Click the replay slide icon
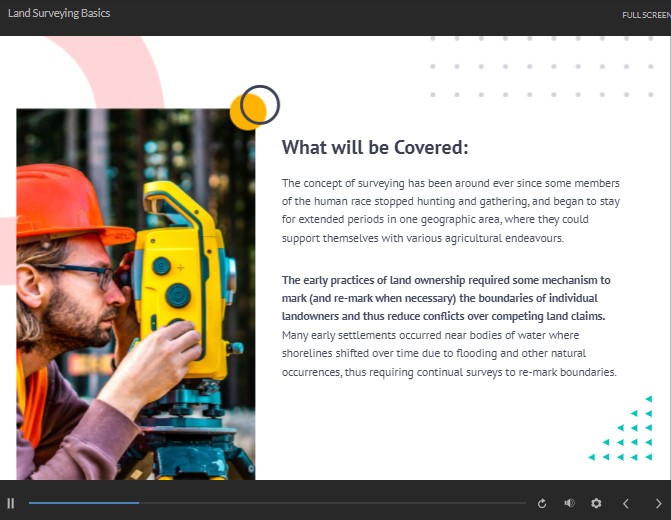Viewport: 671px width, 520px height. tap(542, 504)
